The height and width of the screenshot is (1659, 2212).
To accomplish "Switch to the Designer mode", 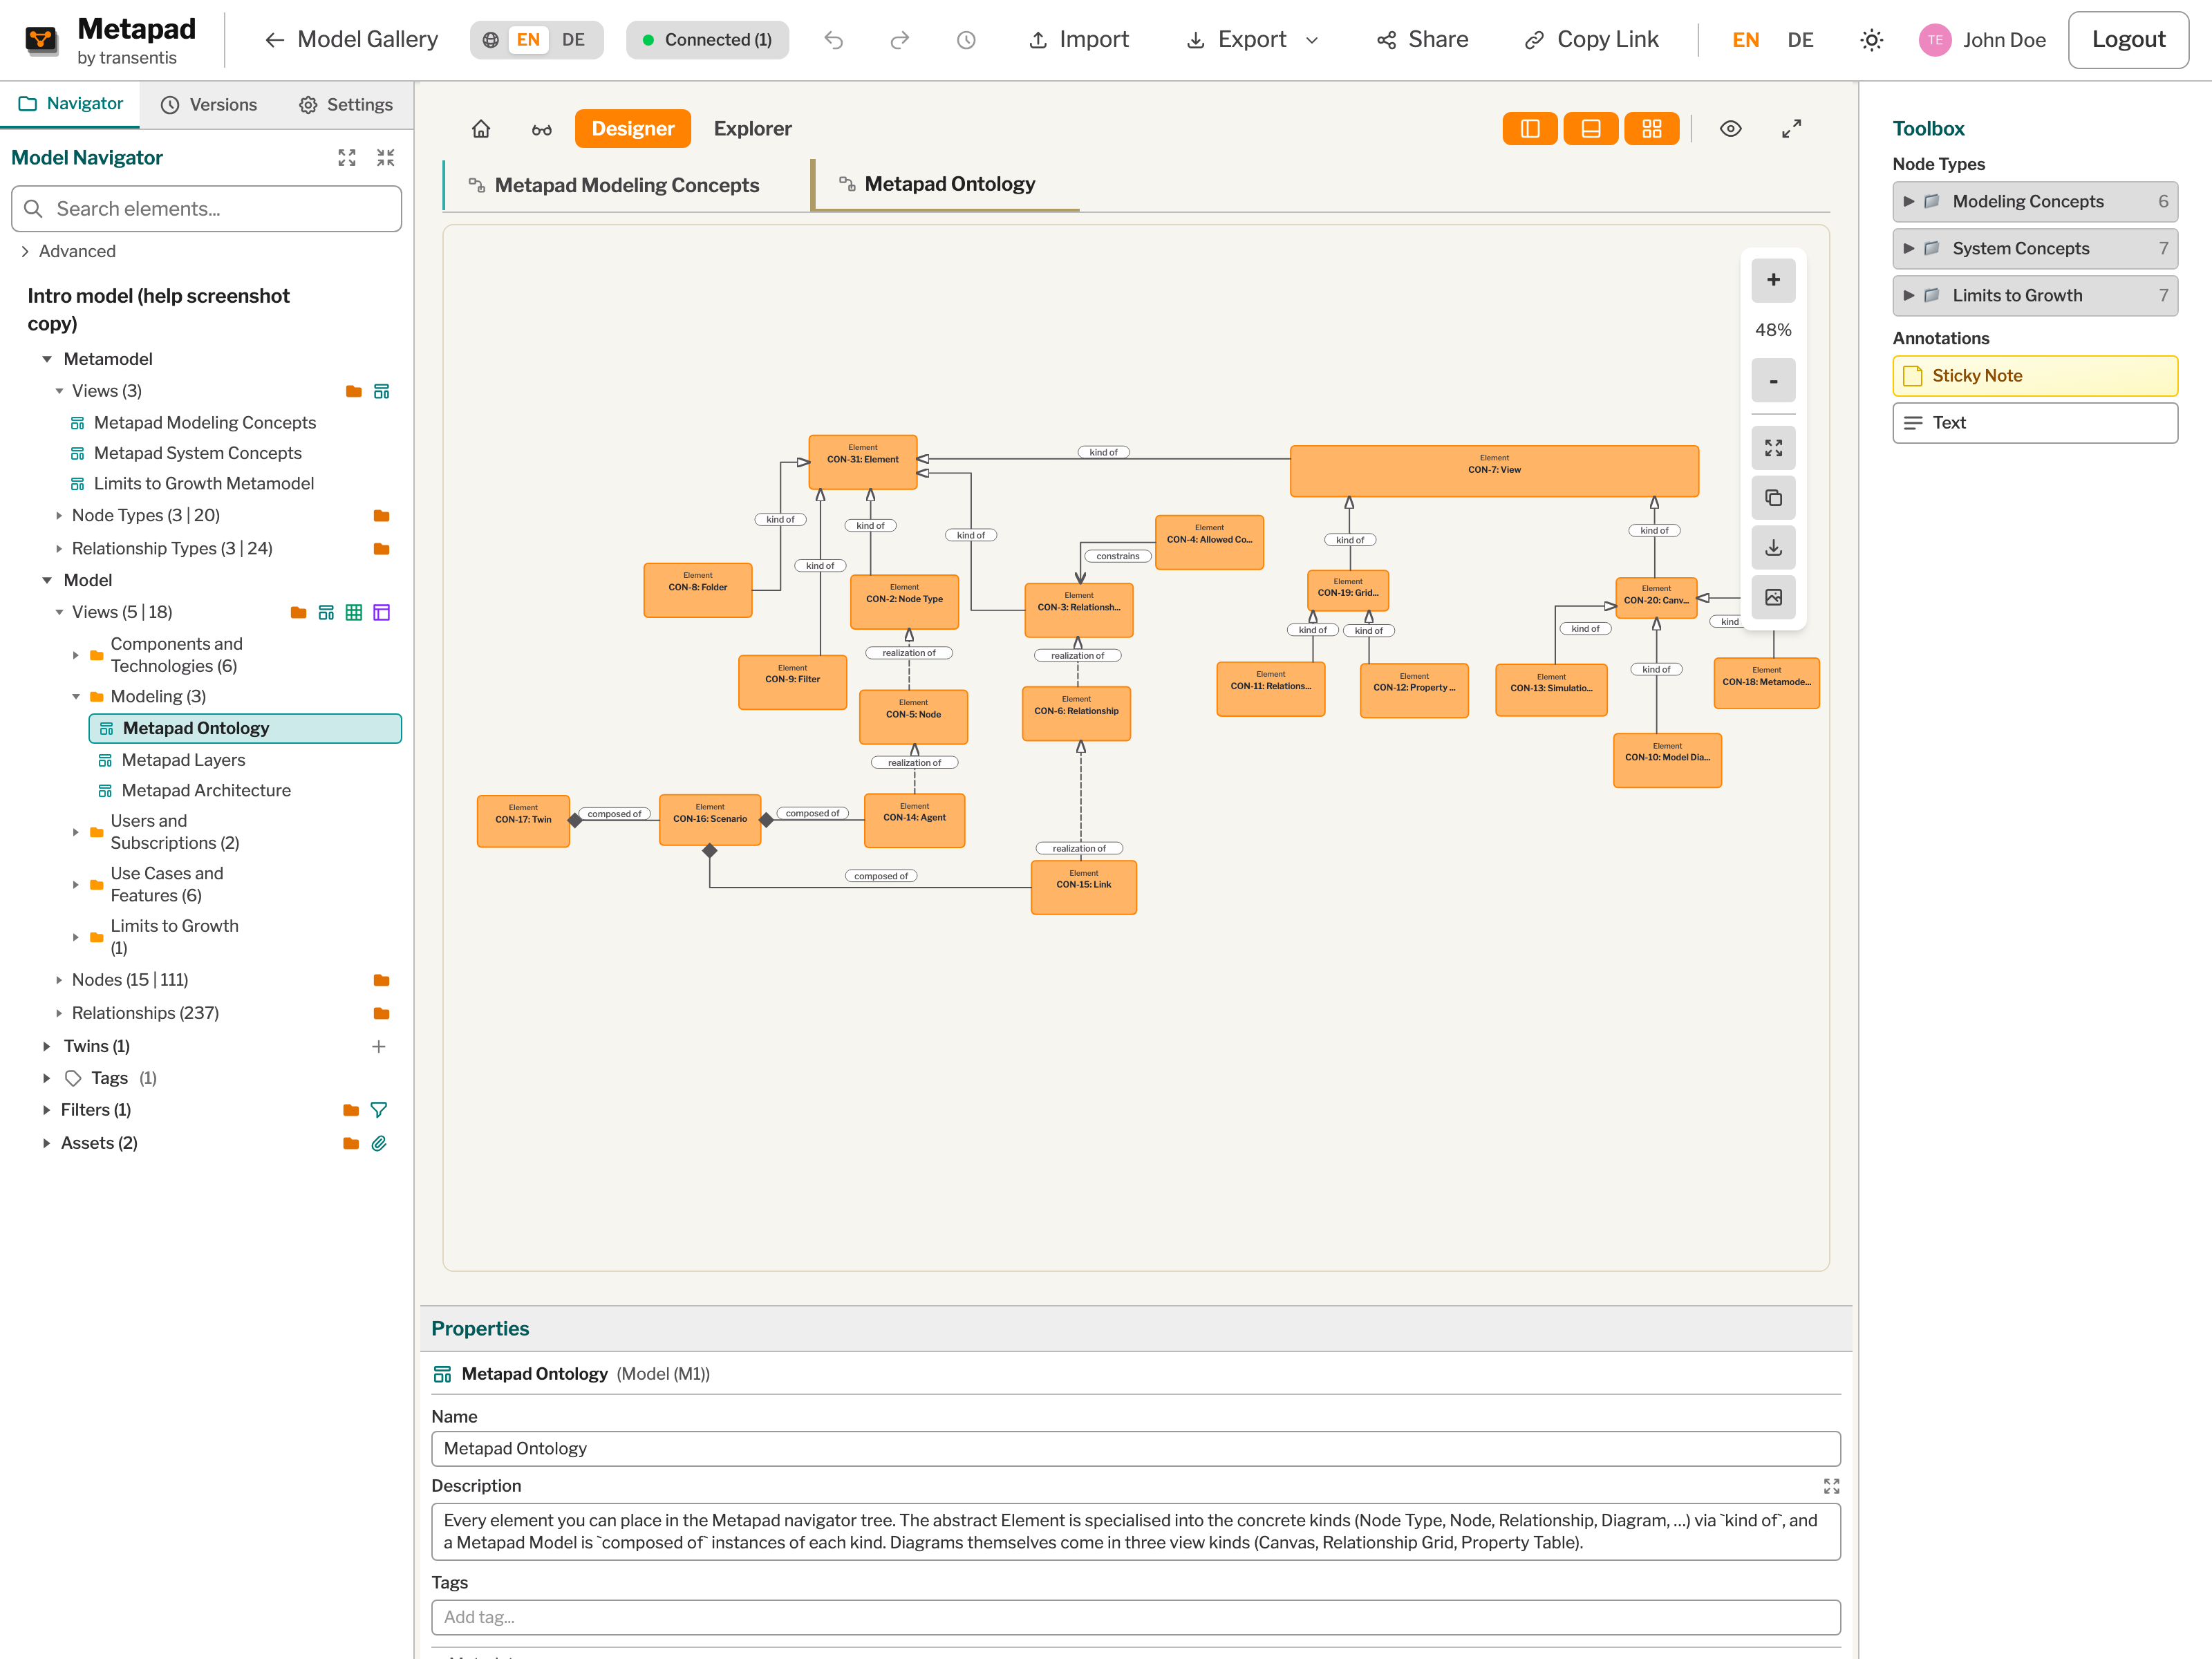I will point(632,129).
